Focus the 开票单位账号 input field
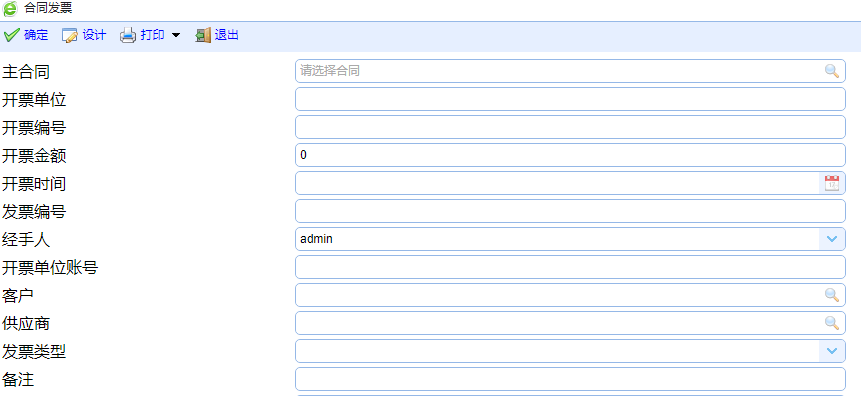 coord(571,267)
